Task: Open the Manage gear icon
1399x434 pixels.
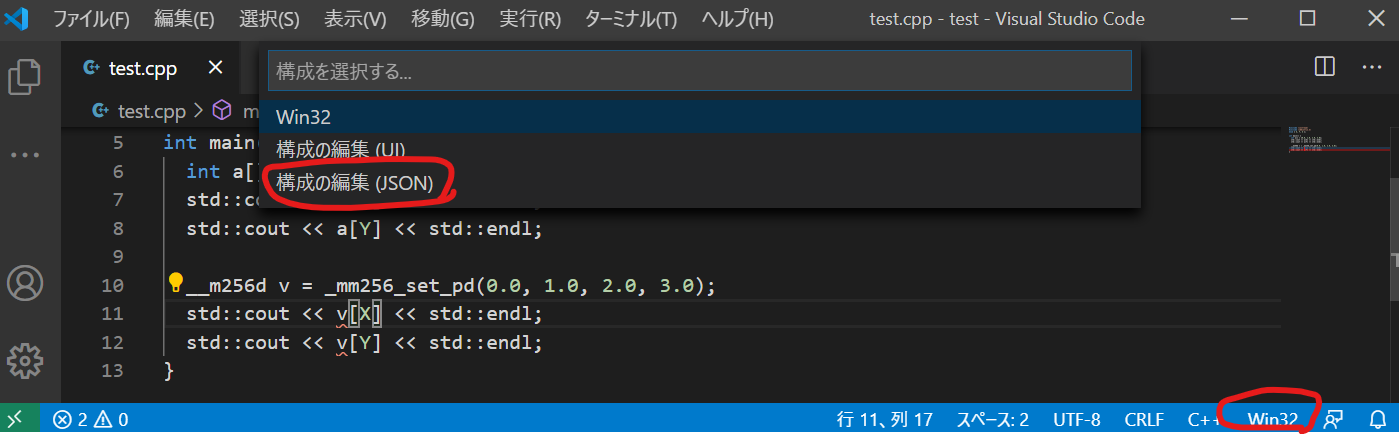Action: pos(25,359)
